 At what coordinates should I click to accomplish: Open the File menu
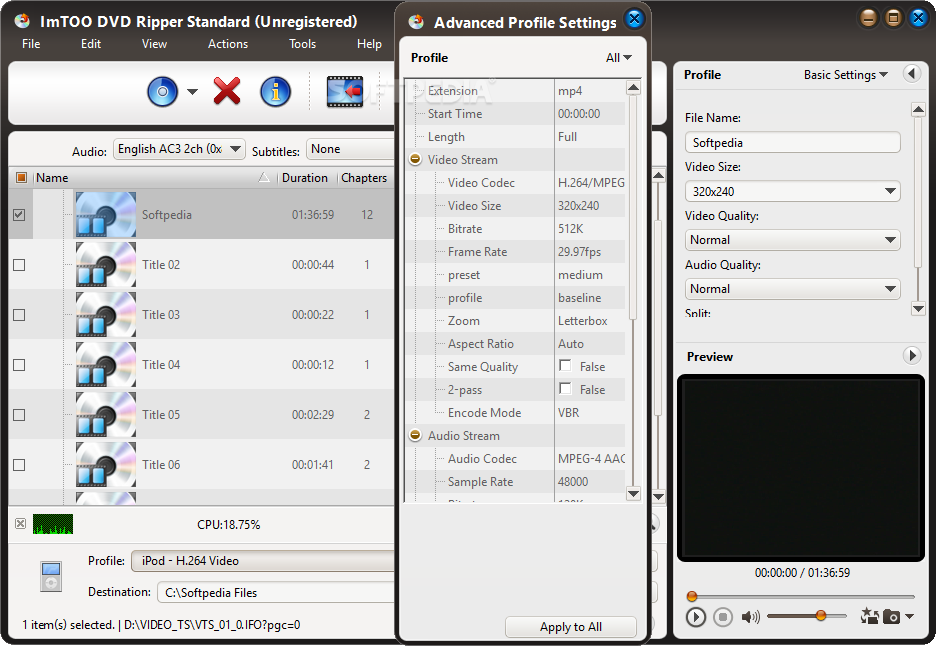coord(31,44)
